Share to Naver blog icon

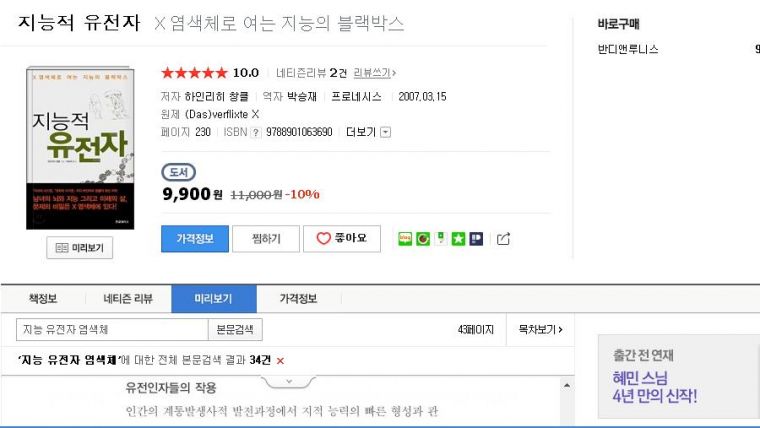[405, 239]
